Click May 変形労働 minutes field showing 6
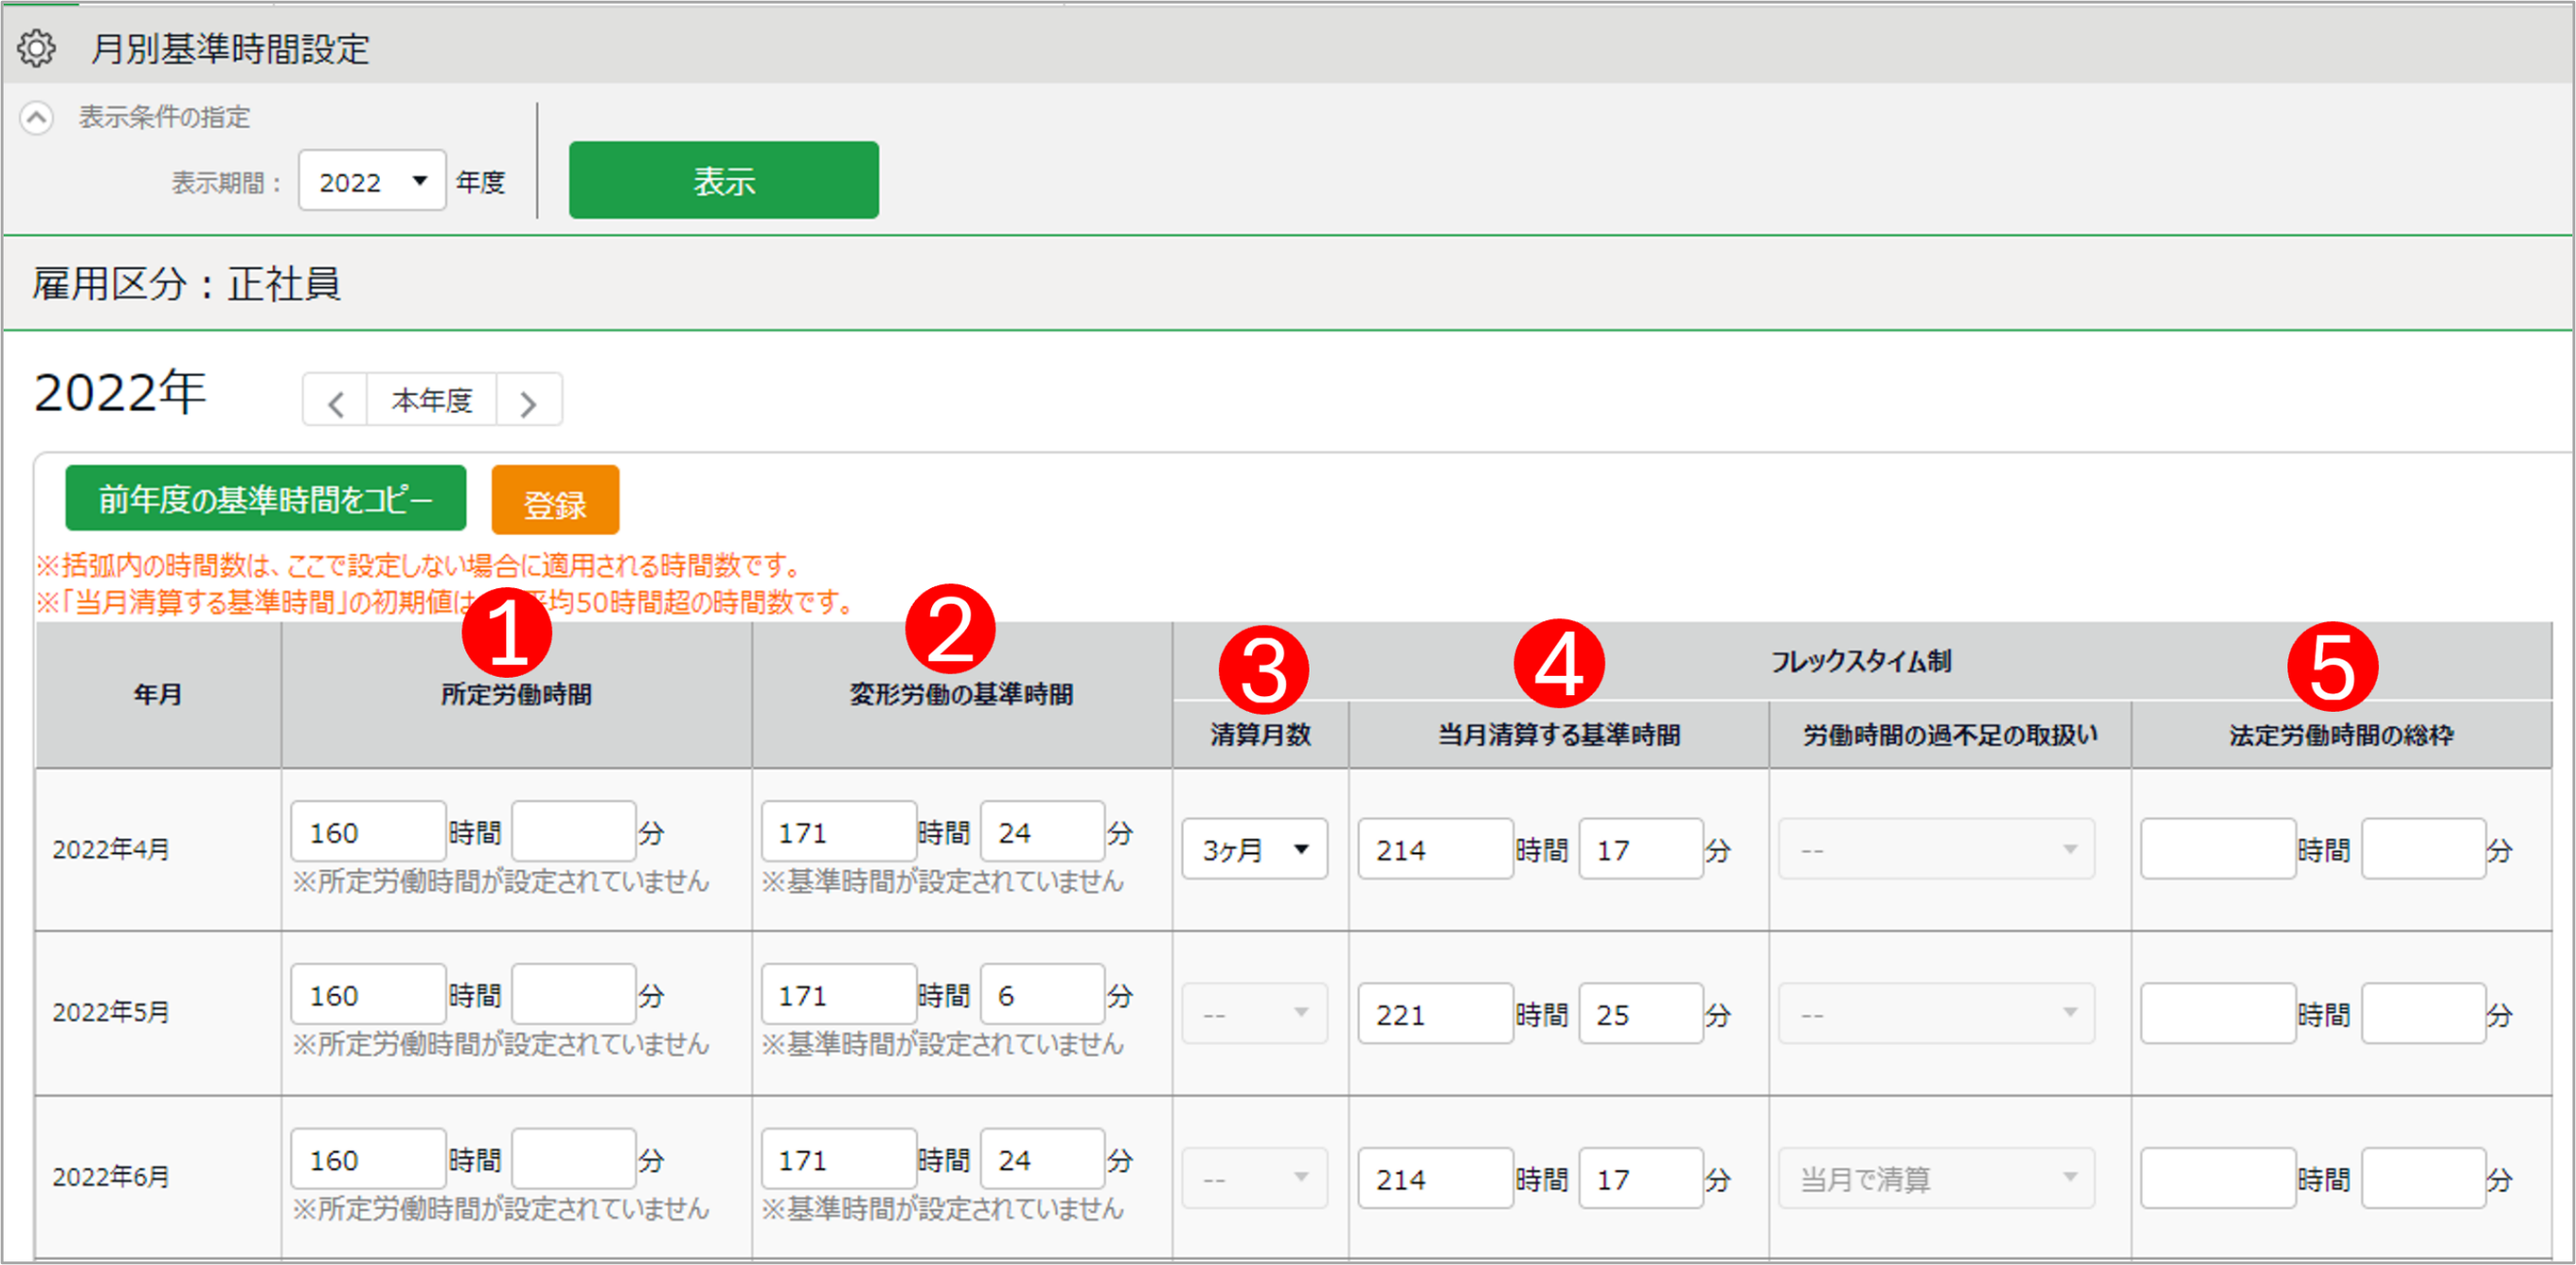This screenshot has height=1265, width=2576. click(1041, 994)
